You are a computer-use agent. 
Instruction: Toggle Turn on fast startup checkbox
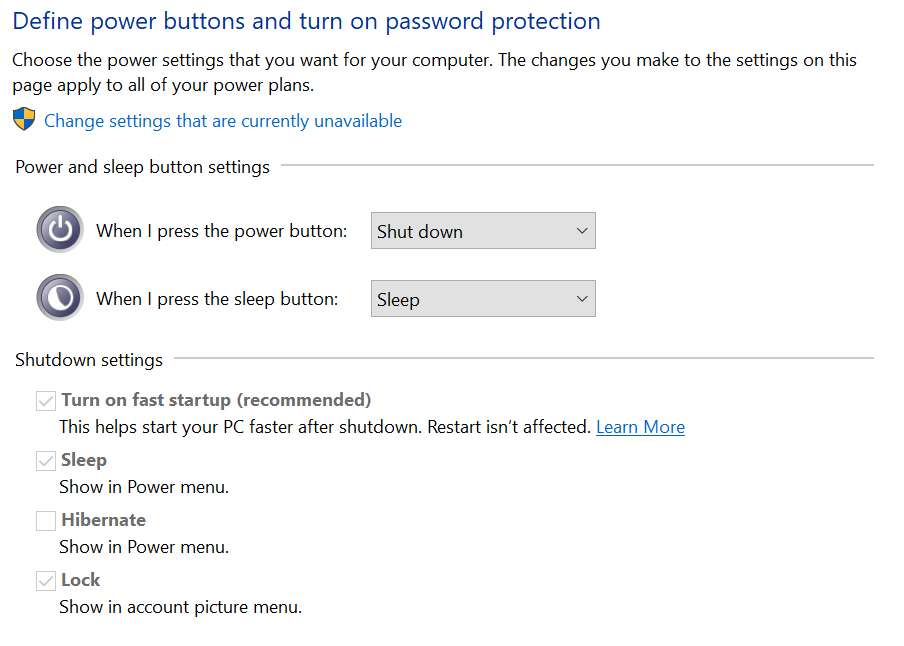[x=46, y=401]
